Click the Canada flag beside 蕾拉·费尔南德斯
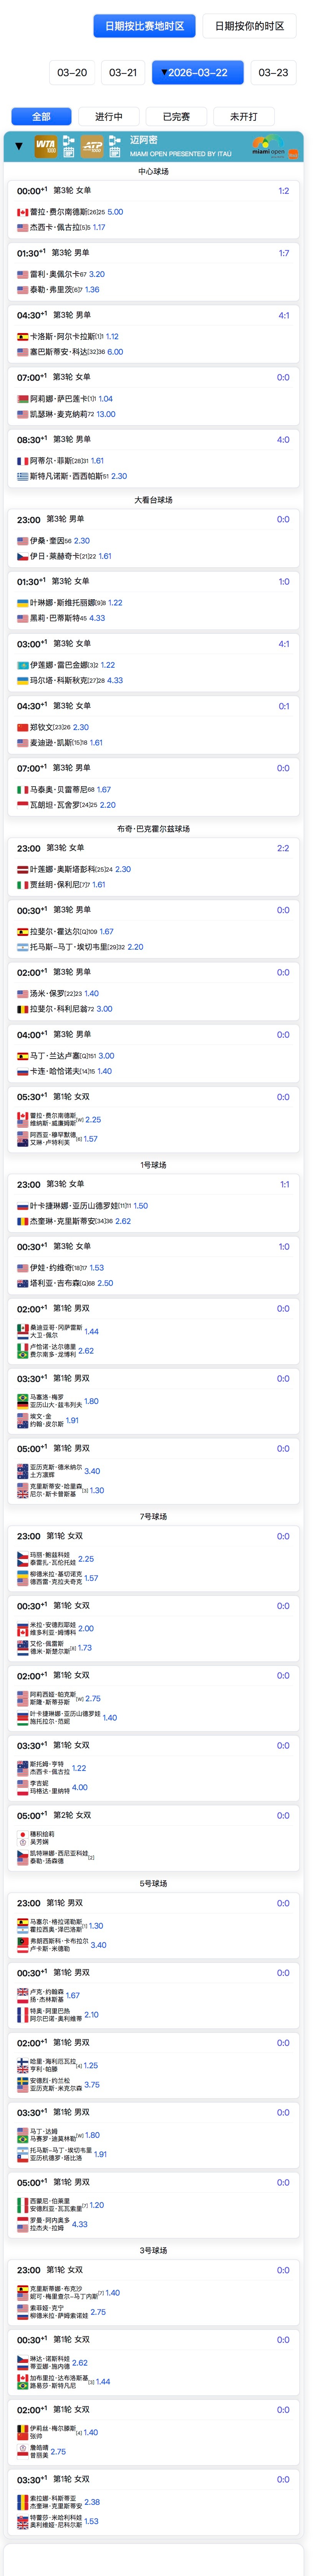This screenshot has height=2576, width=315. click(22, 212)
